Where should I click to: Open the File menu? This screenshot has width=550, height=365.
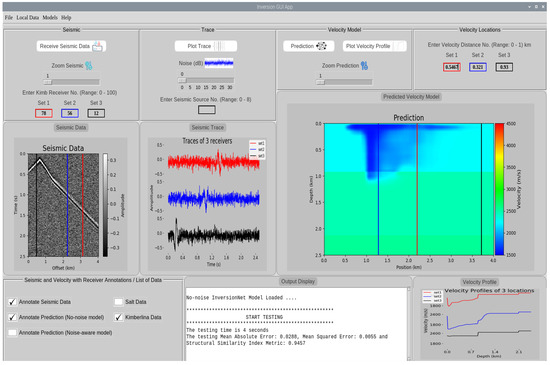click(8, 18)
